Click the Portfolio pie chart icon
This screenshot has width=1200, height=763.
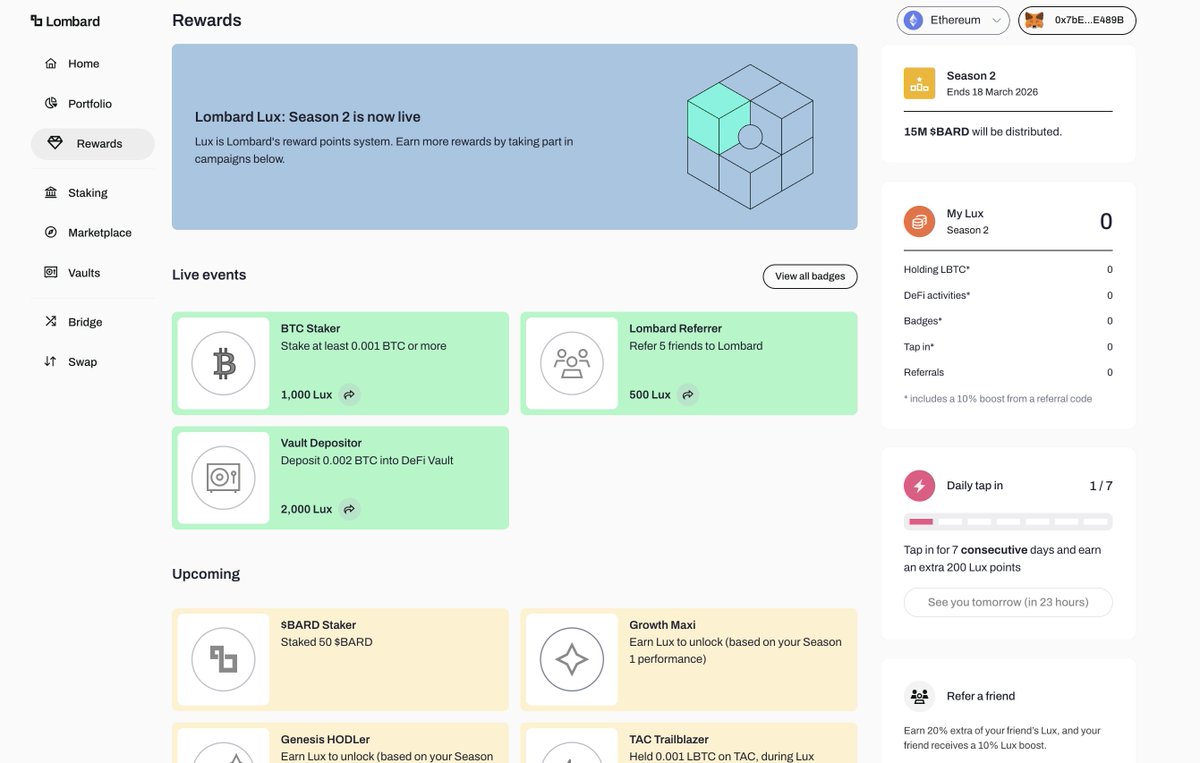coord(51,103)
